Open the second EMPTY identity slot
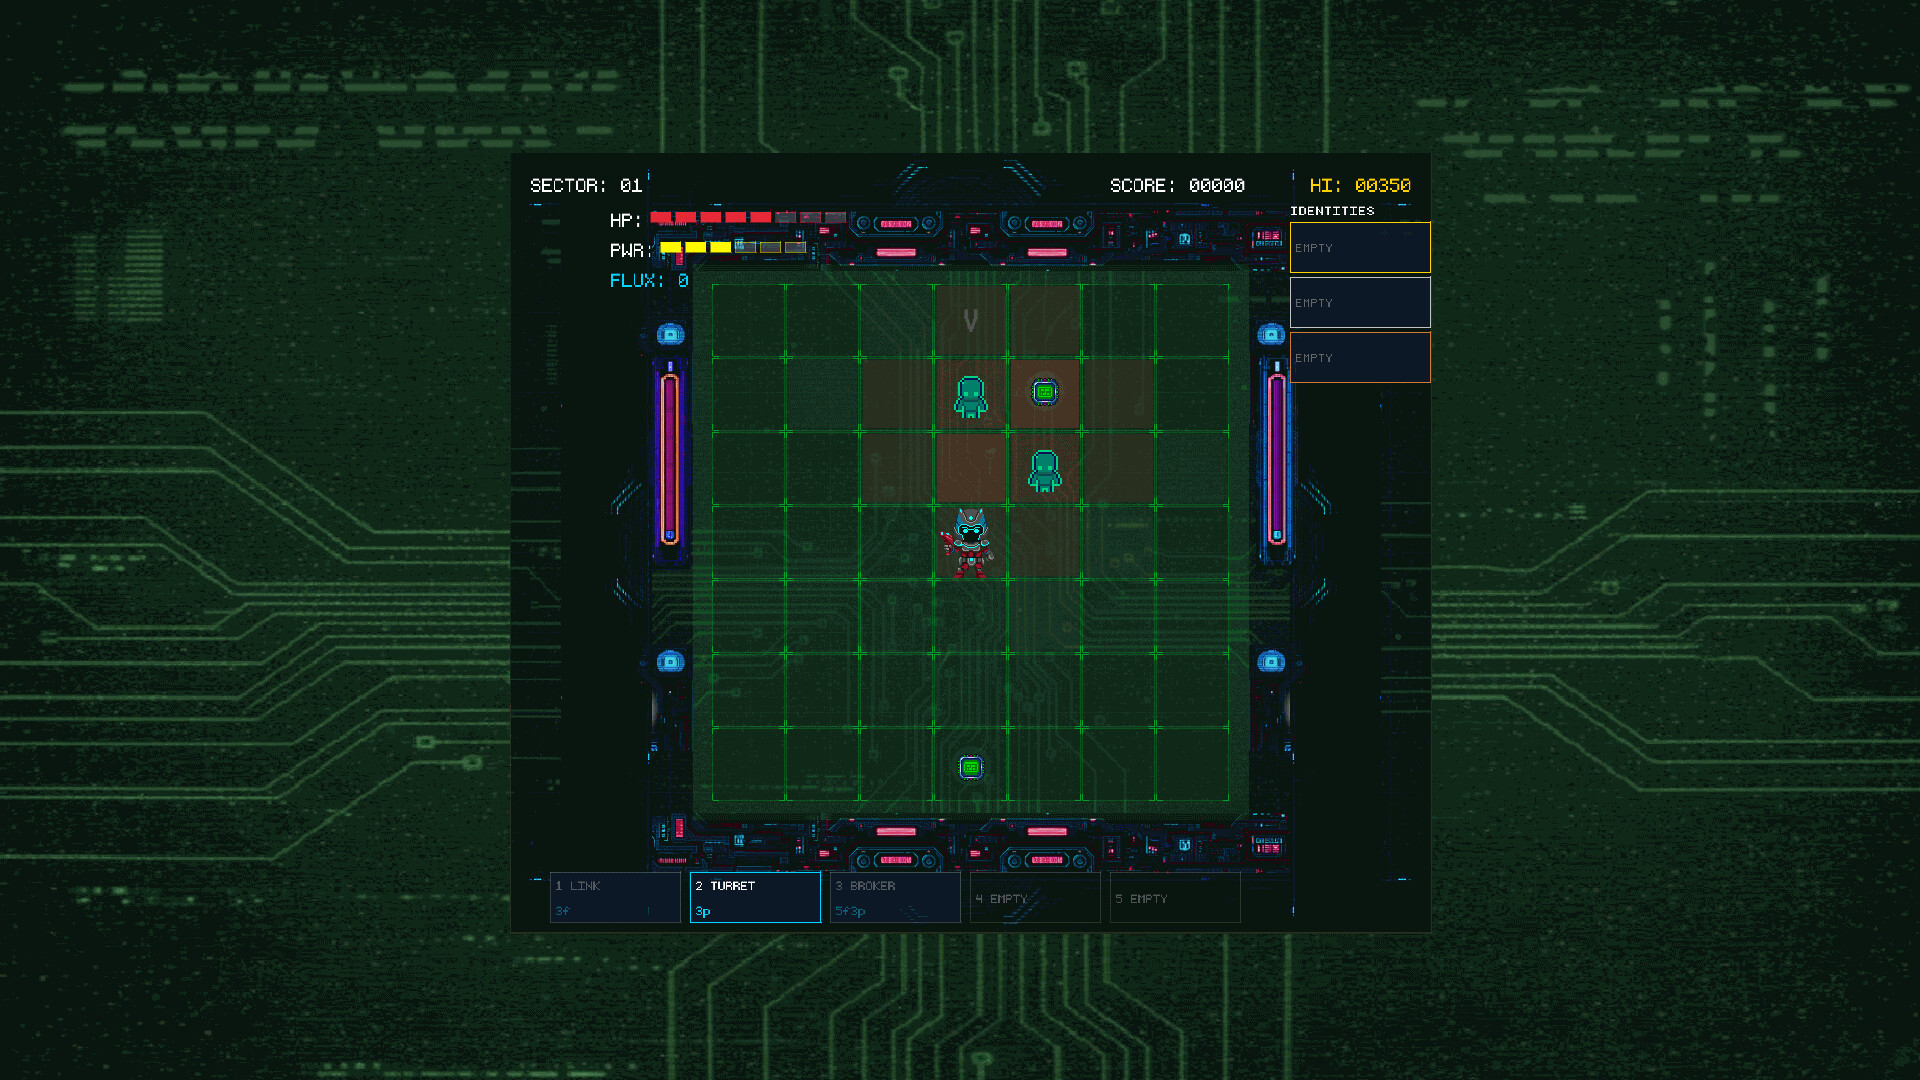Image resolution: width=1920 pixels, height=1080 pixels. click(x=1360, y=302)
